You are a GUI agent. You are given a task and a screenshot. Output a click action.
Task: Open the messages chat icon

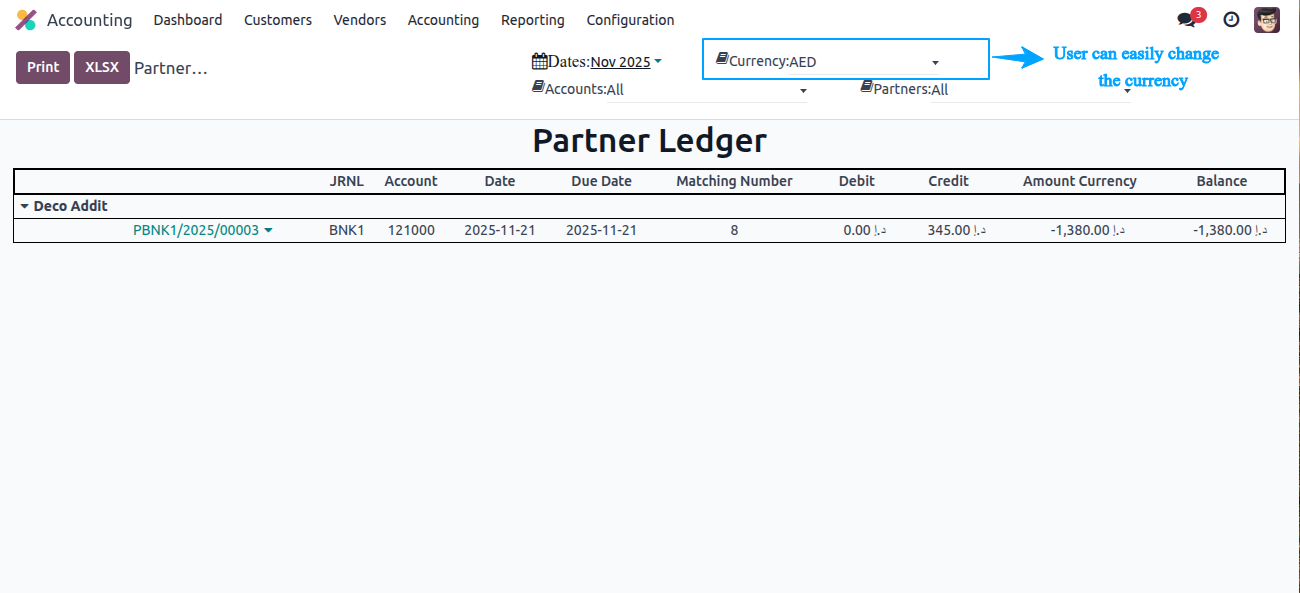pos(1187,20)
